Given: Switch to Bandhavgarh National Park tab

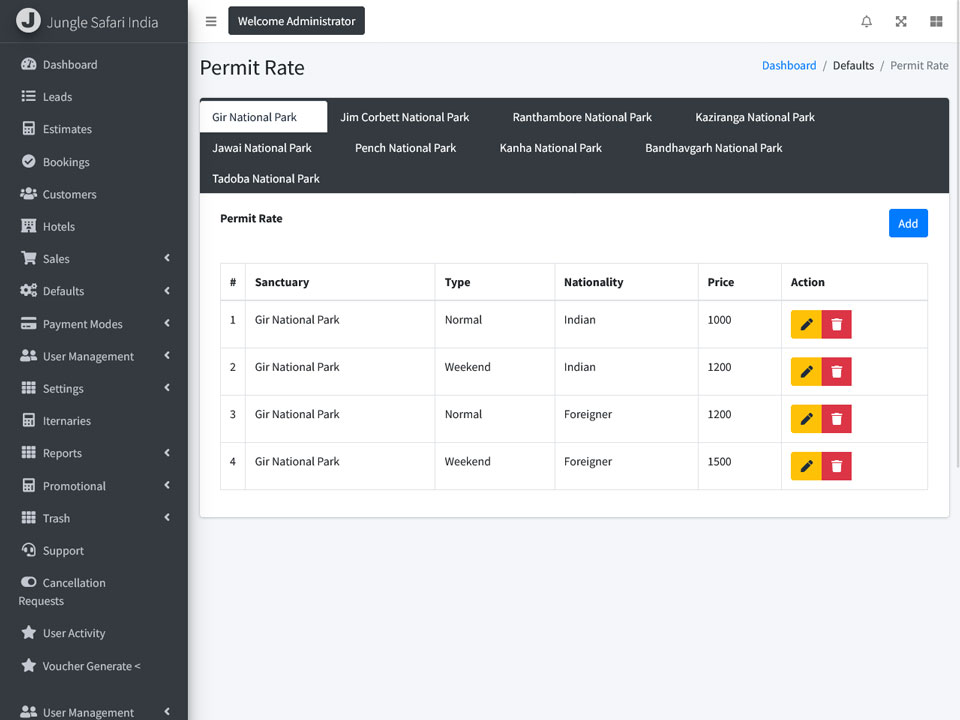Looking at the screenshot, I should point(714,148).
